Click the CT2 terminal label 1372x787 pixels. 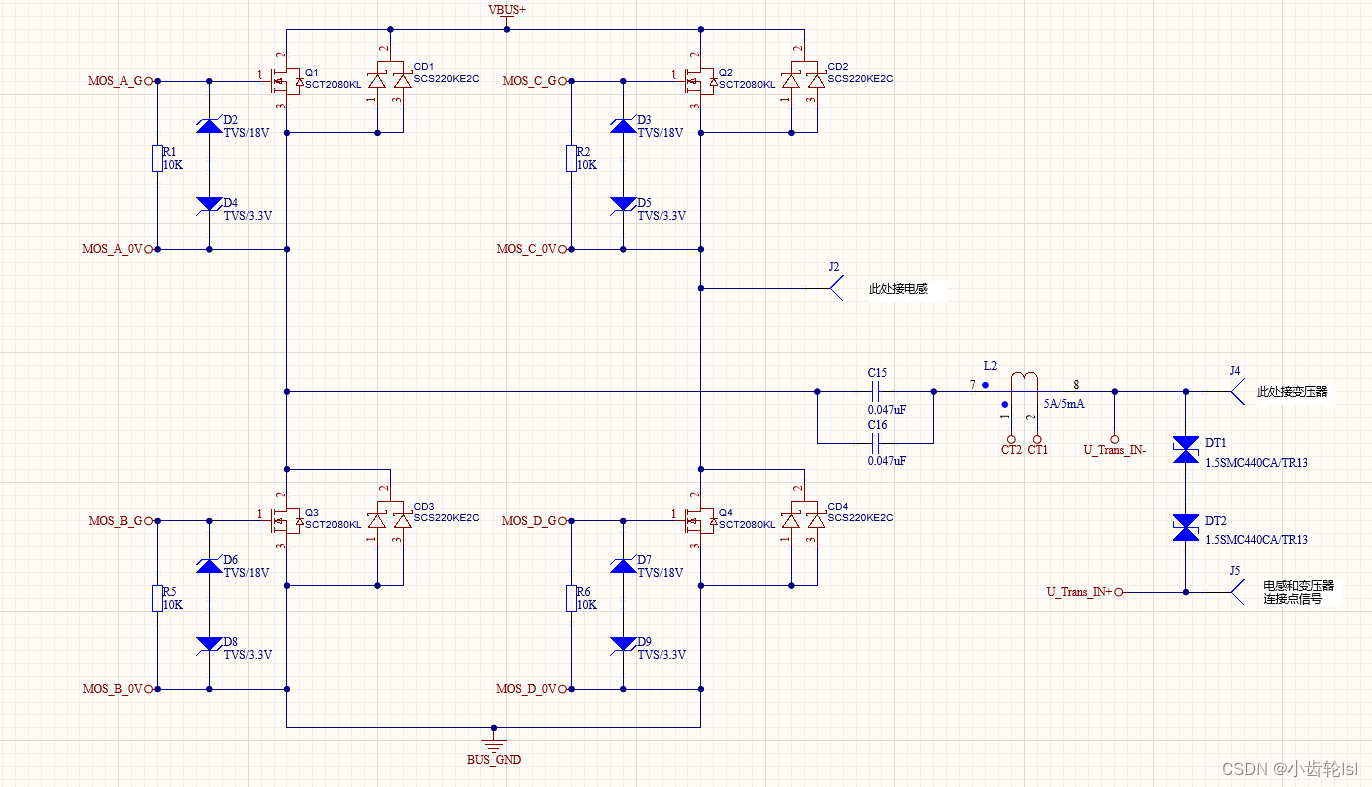point(1011,451)
